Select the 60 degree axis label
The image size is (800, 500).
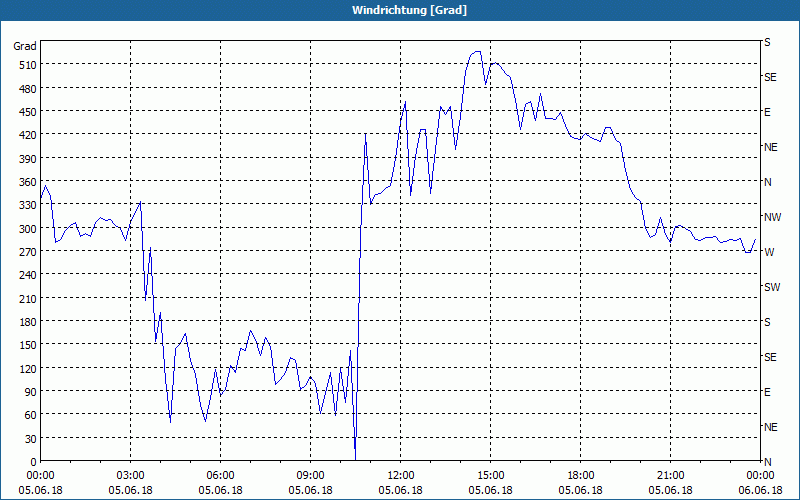pyautogui.click(x=31, y=415)
